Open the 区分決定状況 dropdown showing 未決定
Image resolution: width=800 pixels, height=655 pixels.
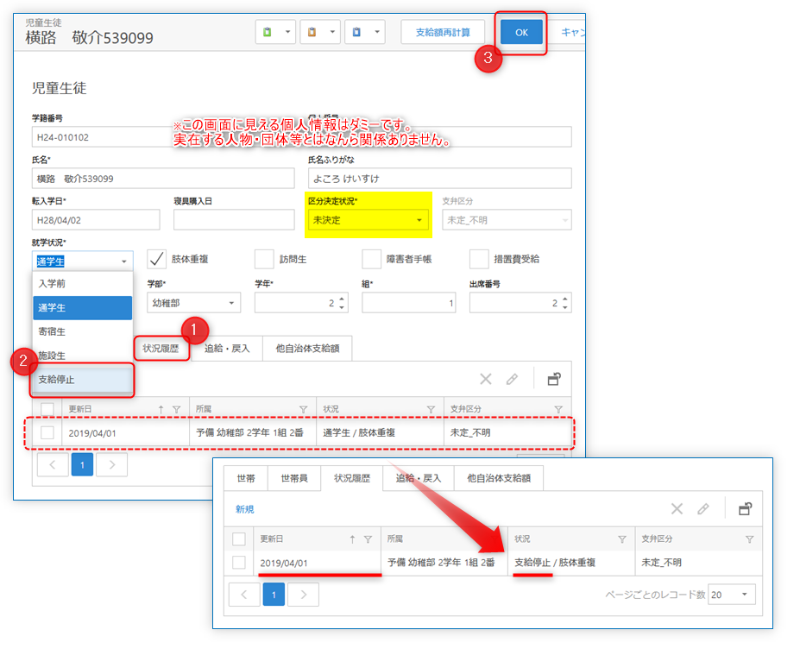tap(368, 220)
